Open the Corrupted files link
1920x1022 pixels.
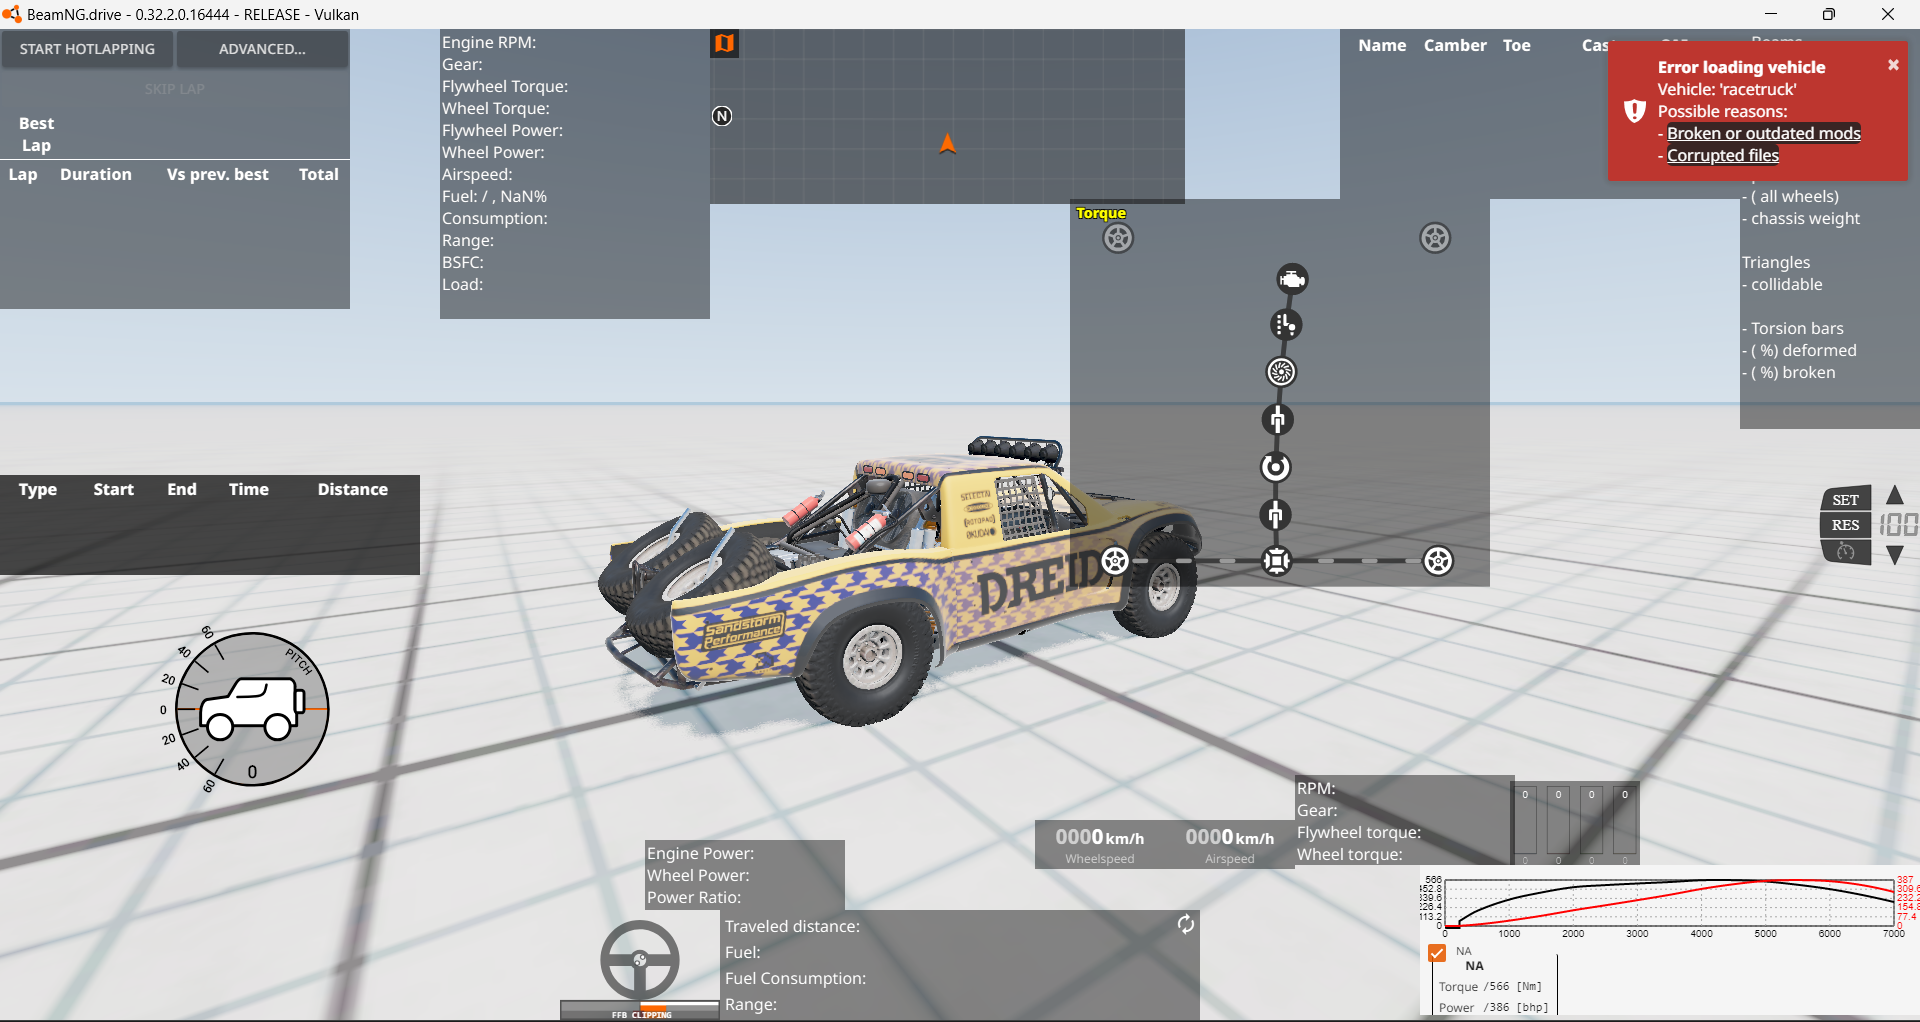[1723, 155]
